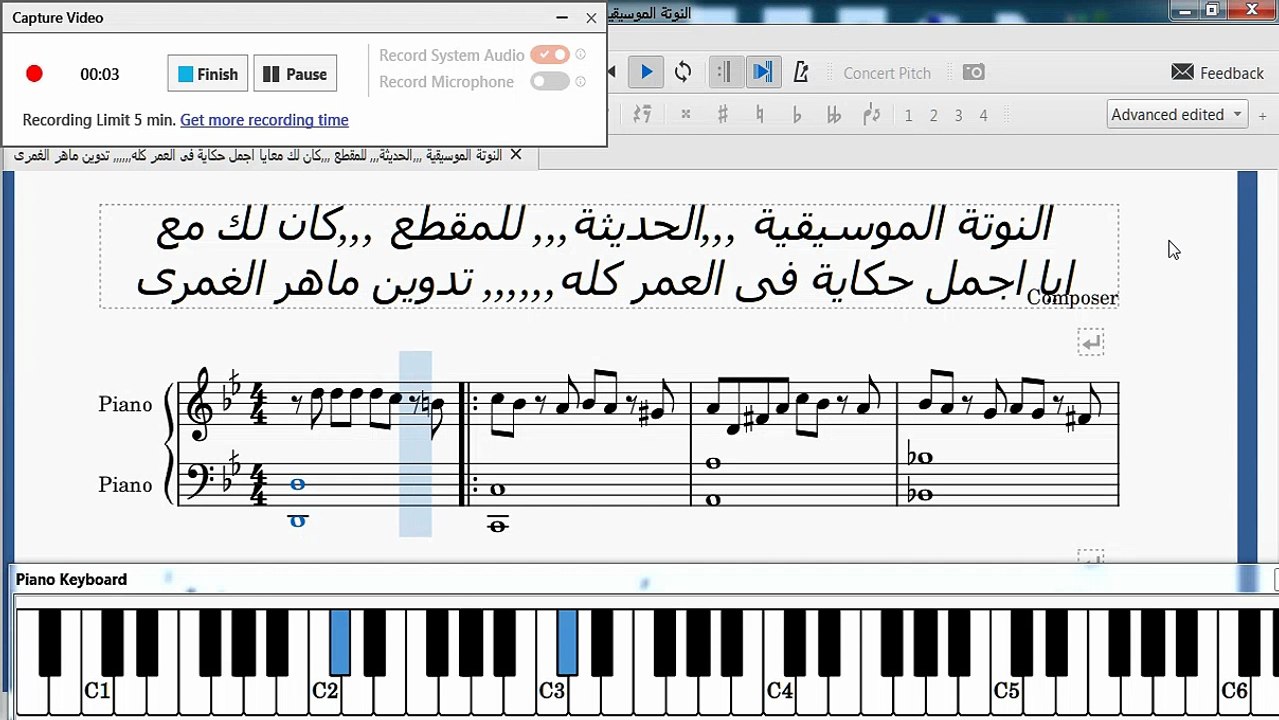
Task: Select the treble clef on top staff
Action: (199, 404)
